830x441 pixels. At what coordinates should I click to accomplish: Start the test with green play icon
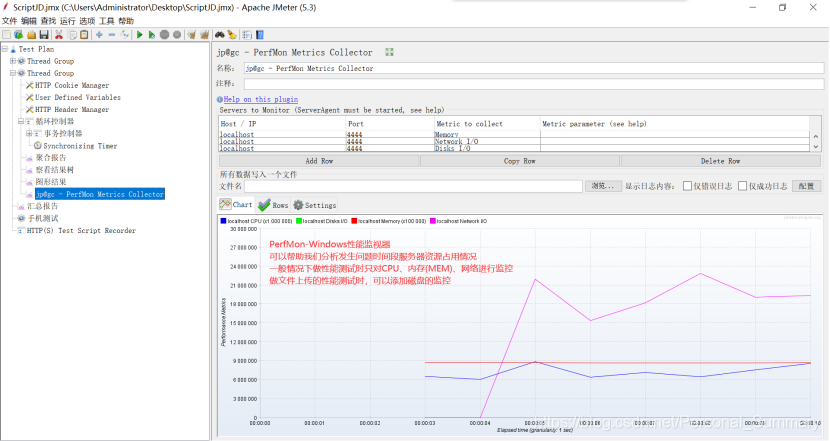[x=140, y=35]
